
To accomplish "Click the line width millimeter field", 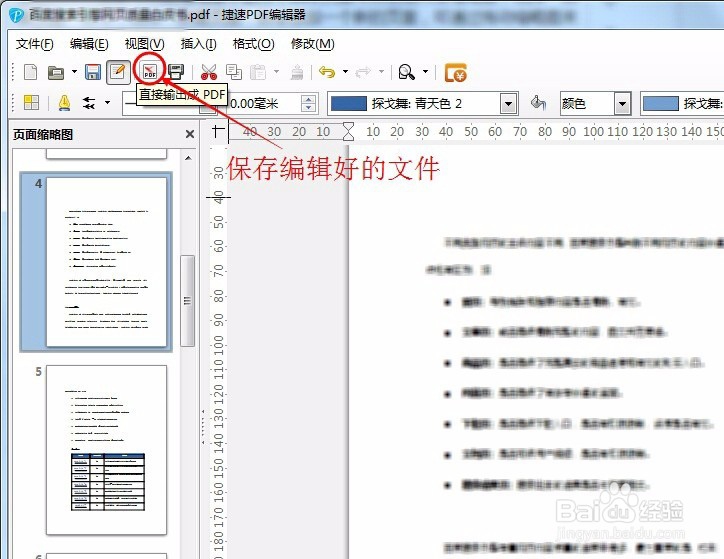I will click(x=264, y=103).
